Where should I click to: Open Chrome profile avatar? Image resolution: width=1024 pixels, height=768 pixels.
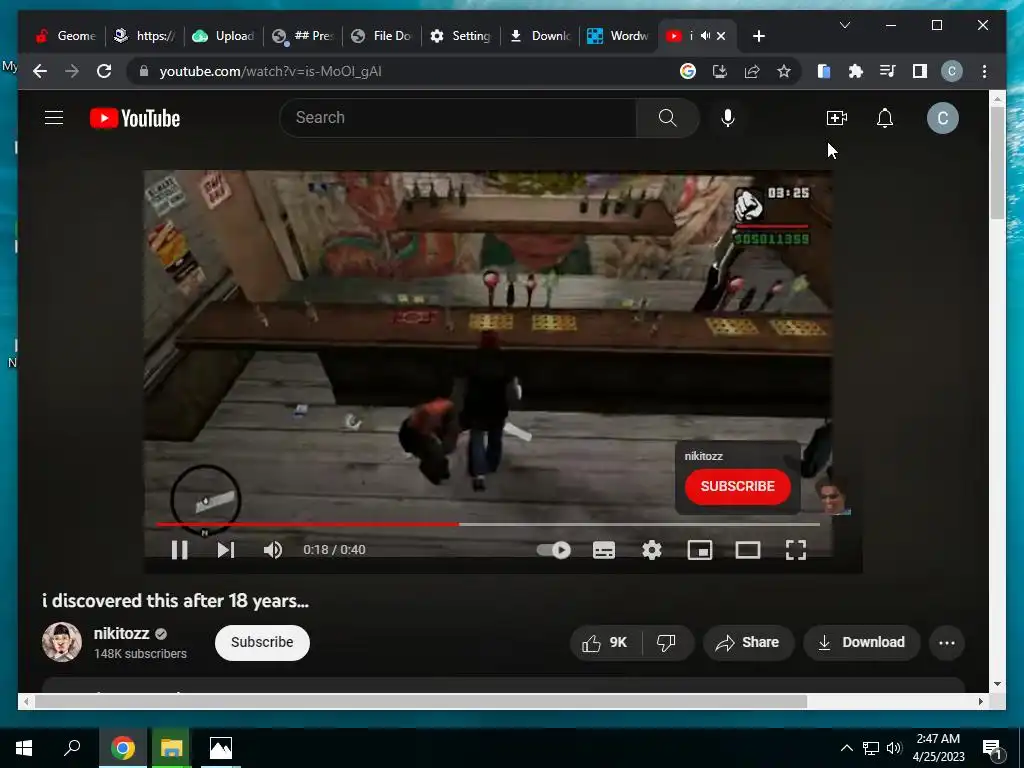pyautogui.click(x=952, y=71)
